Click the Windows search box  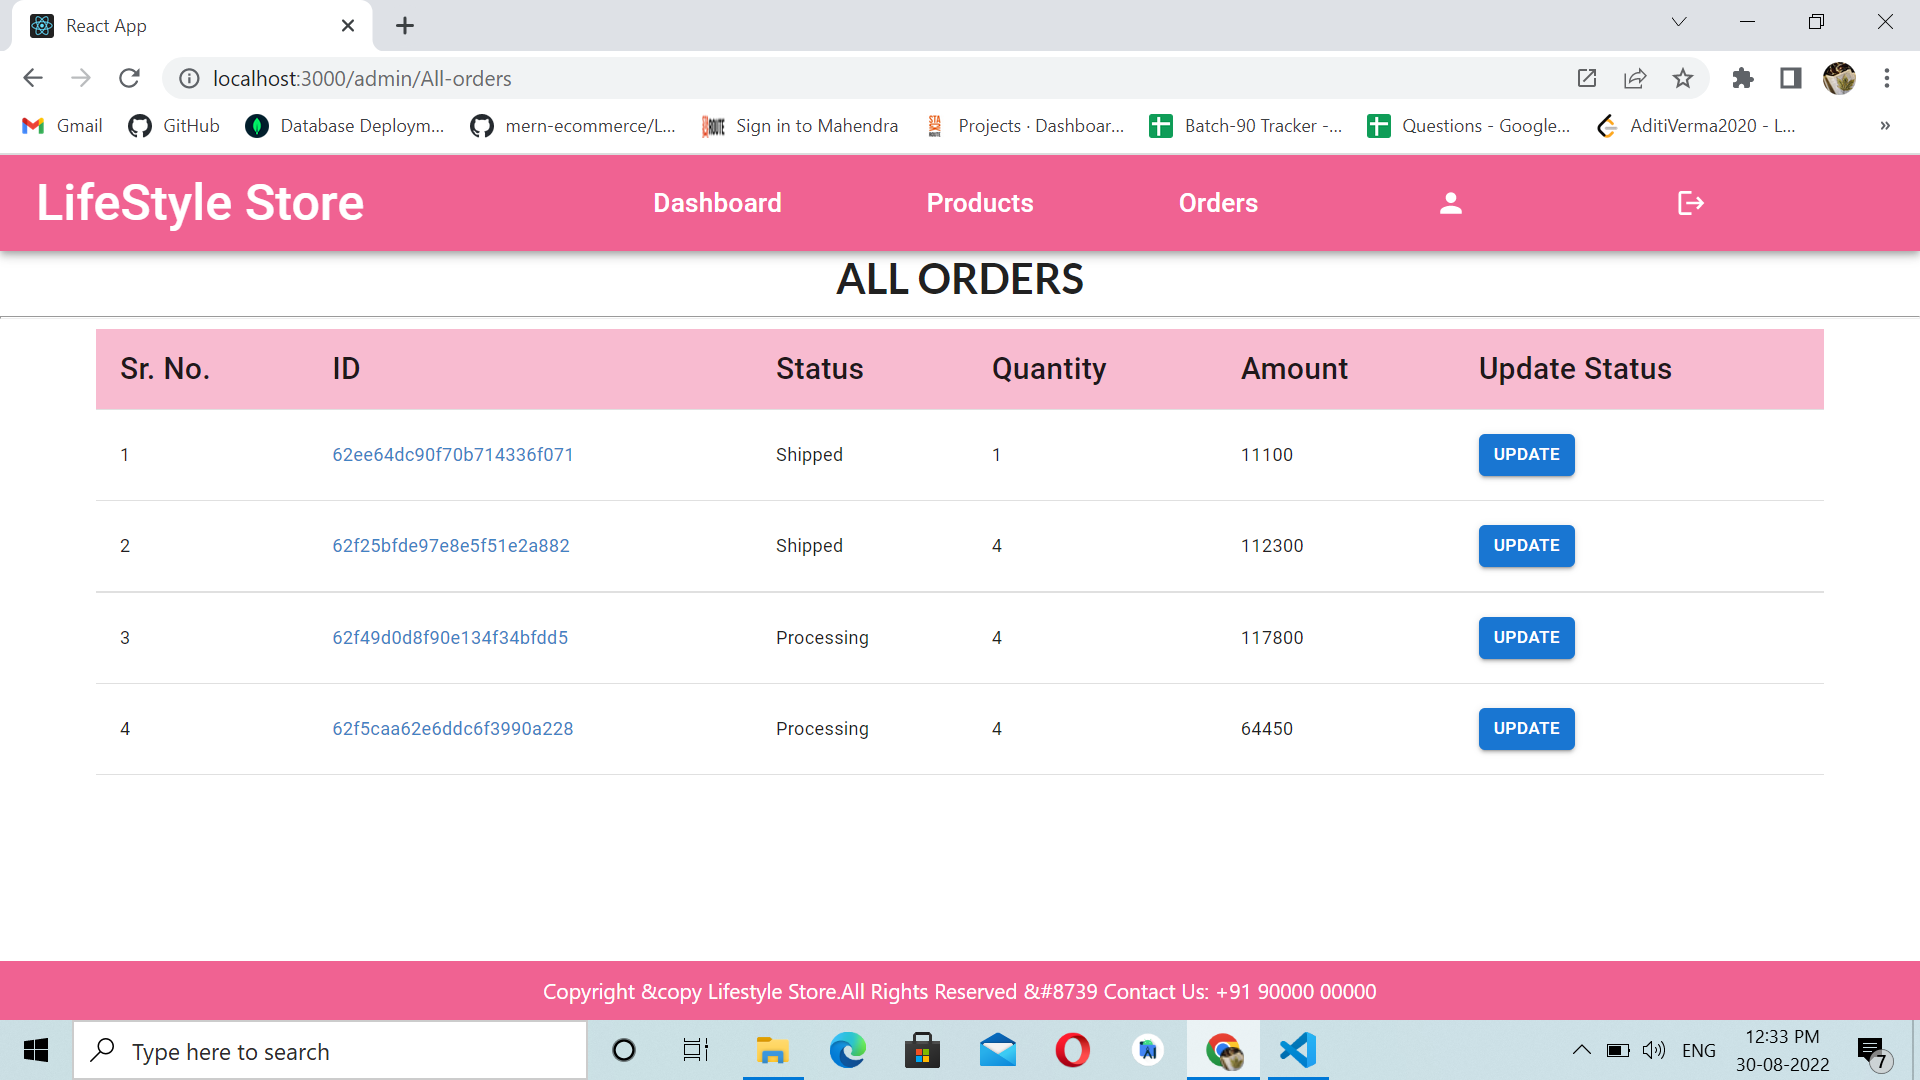(330, 1050)
